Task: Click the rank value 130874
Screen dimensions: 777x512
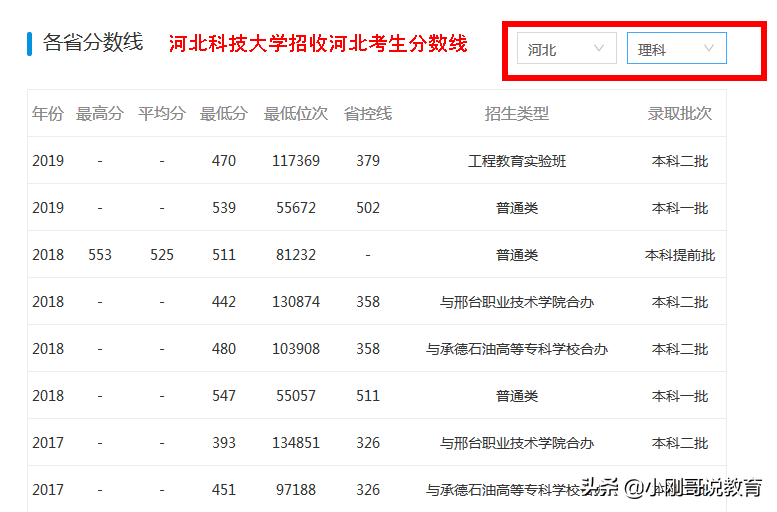Action: 295,302
